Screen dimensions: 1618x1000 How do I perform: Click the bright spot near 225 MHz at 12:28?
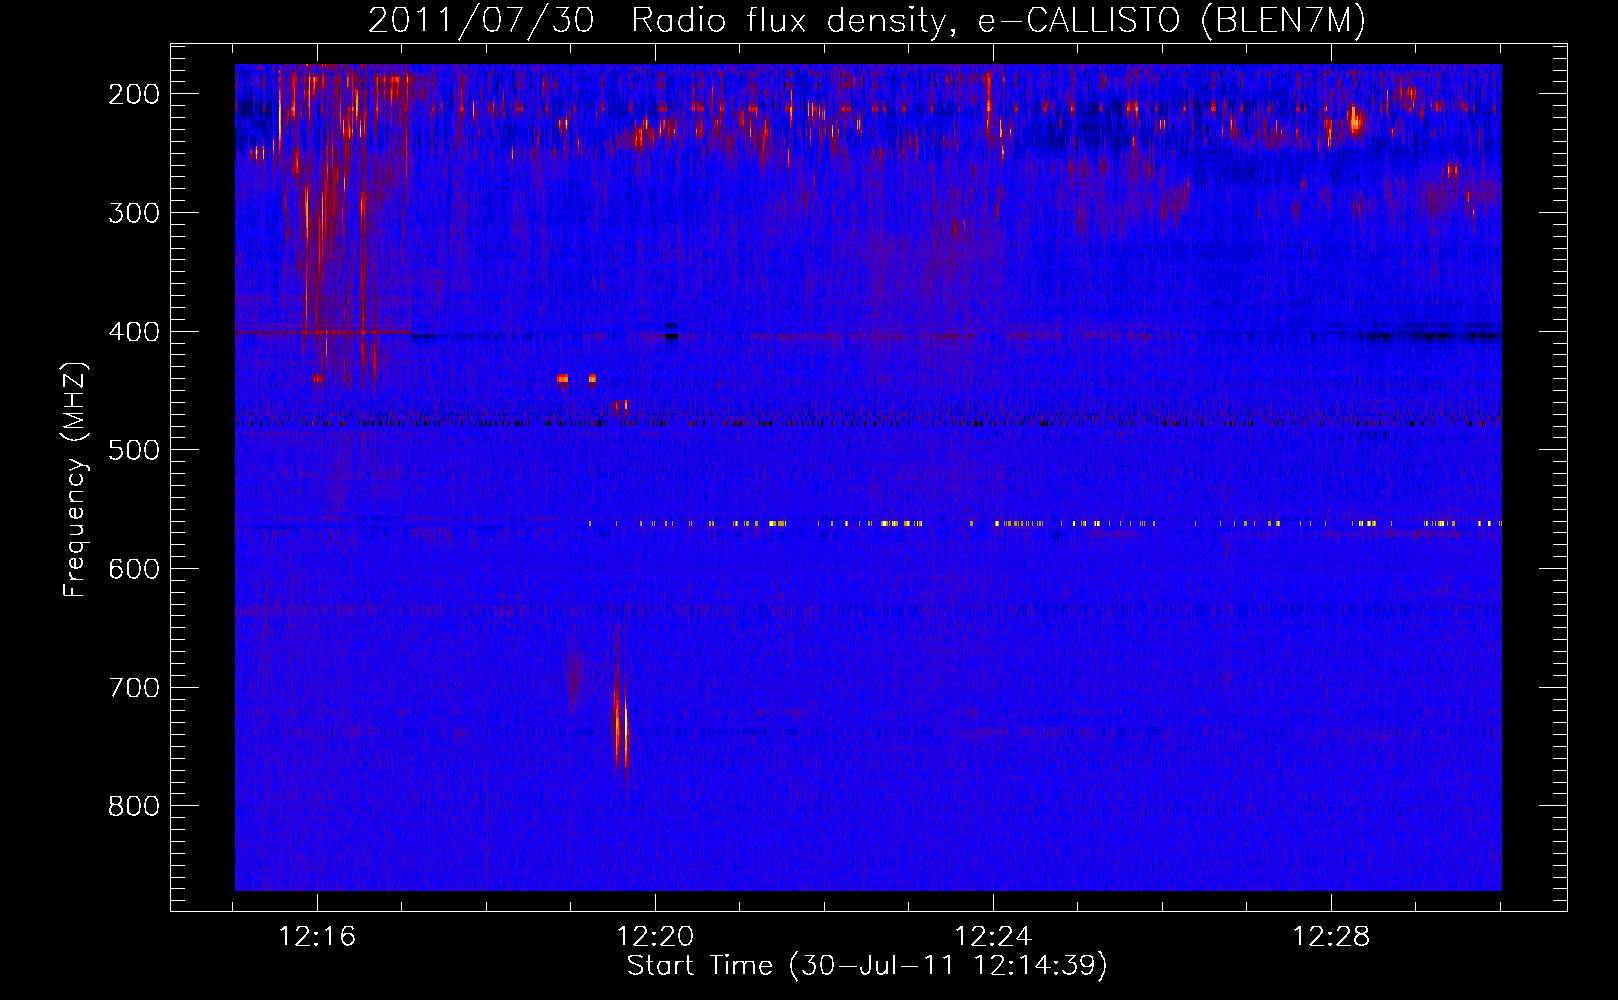(x=1355, y=122)
